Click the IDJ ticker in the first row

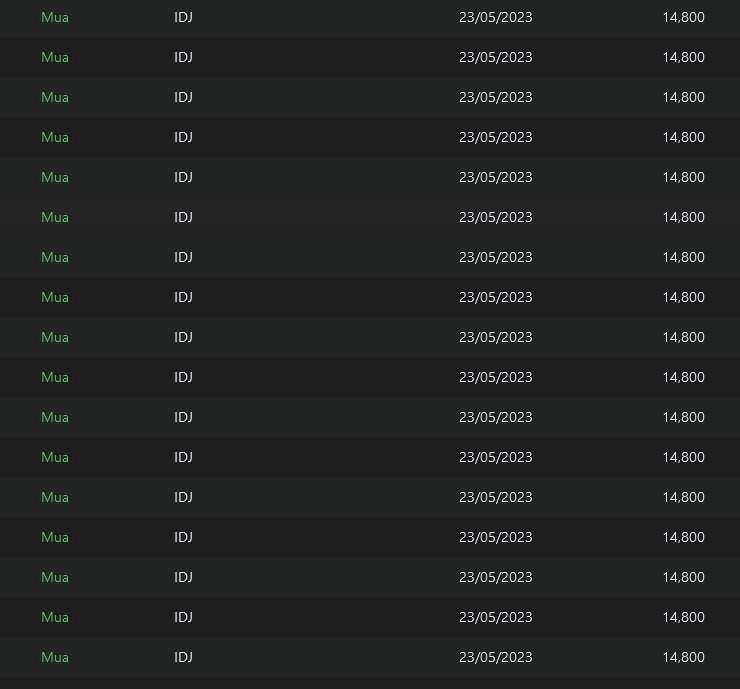(183, 17)
